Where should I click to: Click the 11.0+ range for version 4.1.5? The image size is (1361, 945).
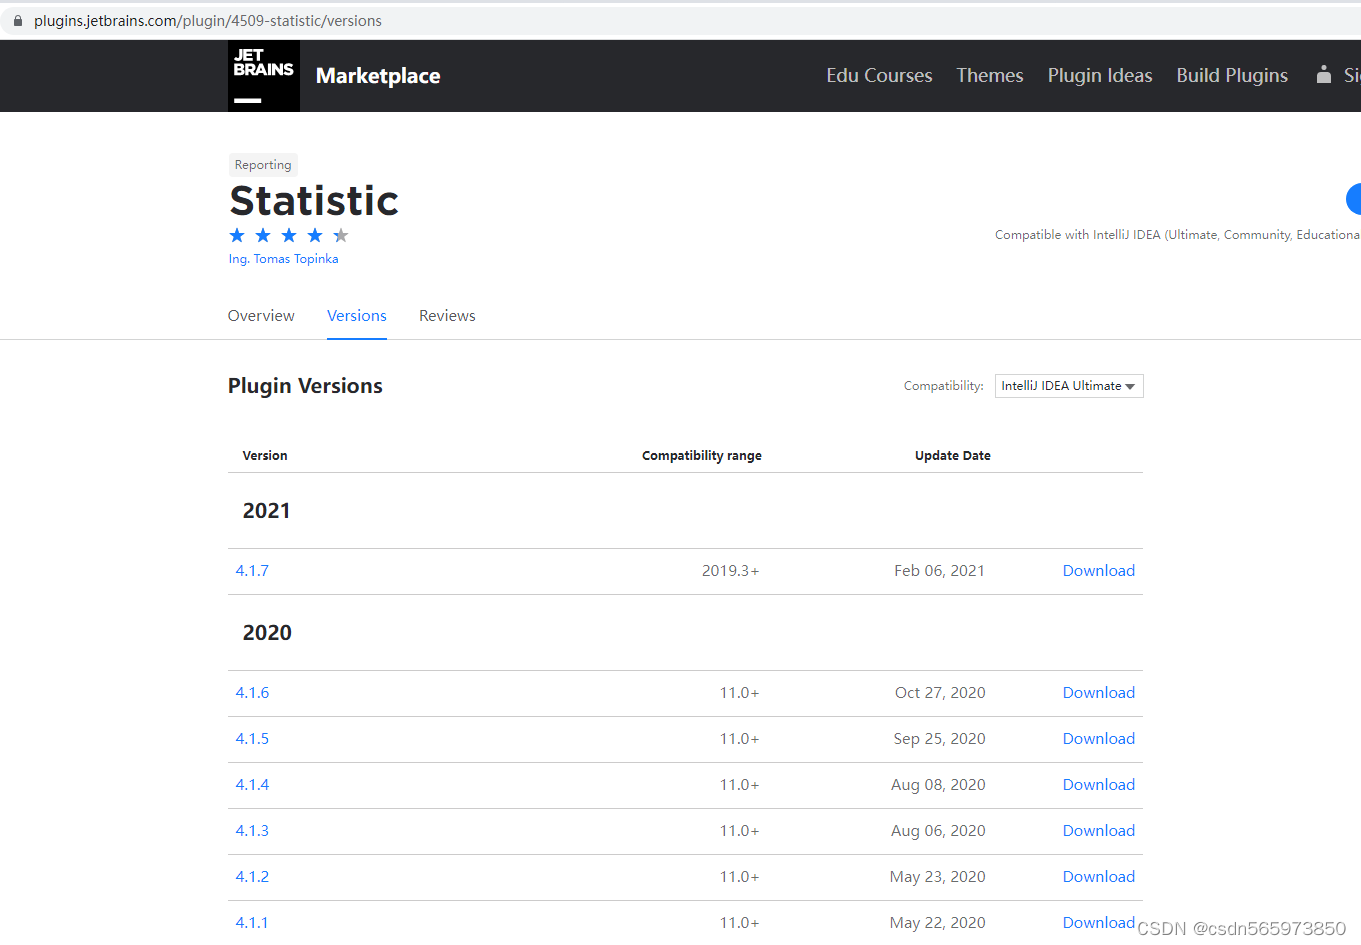(x=740, y=739)
